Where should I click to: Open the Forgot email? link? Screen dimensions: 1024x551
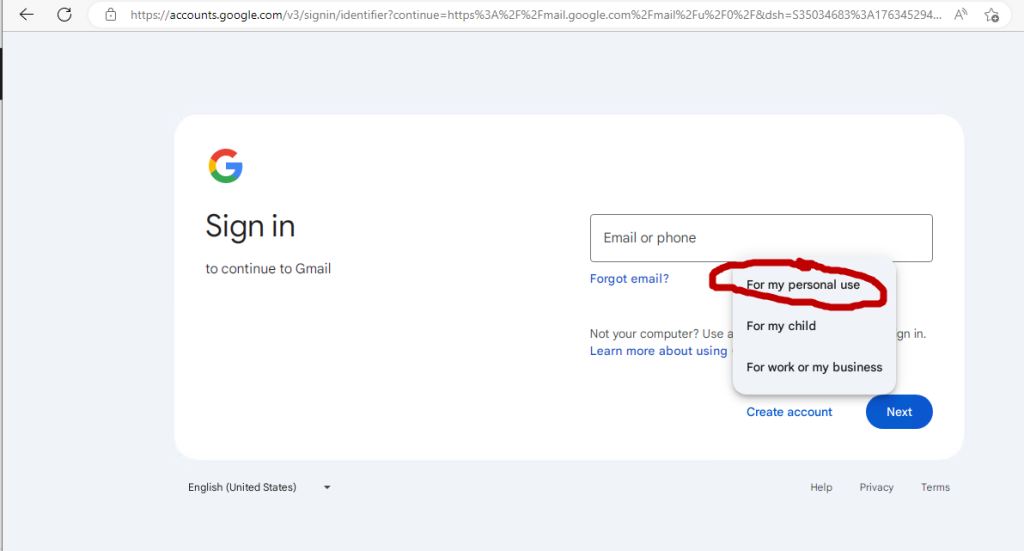[629, 279]
